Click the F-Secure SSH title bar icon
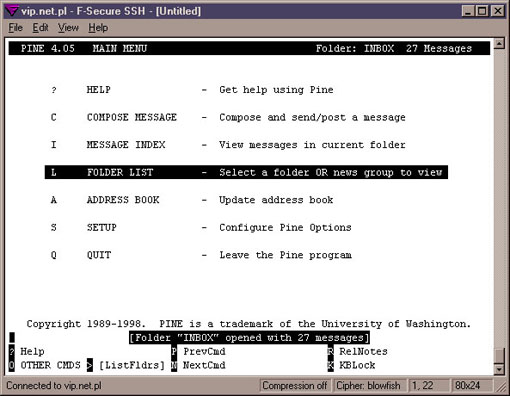The width and height of the screenshot is (510, 396). coord(11,11)
